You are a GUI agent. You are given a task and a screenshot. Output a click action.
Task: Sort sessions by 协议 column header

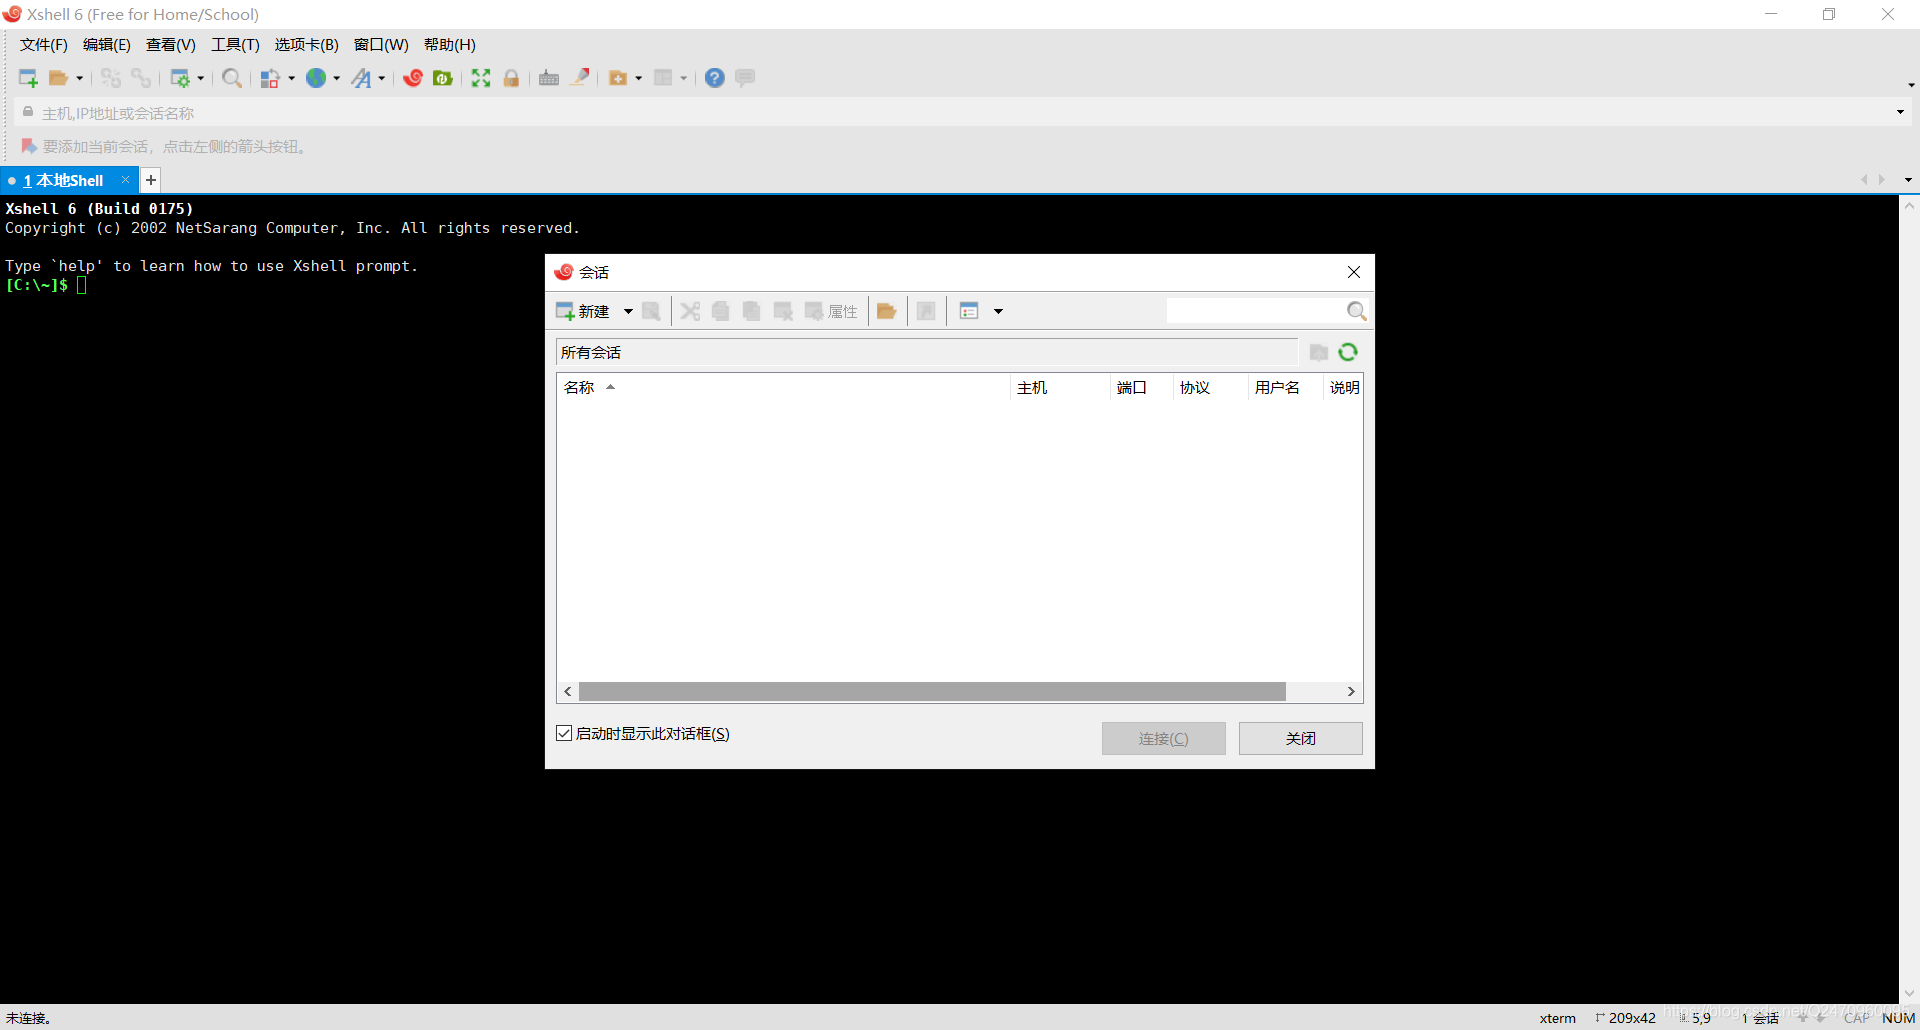(x=1210, y=387)
